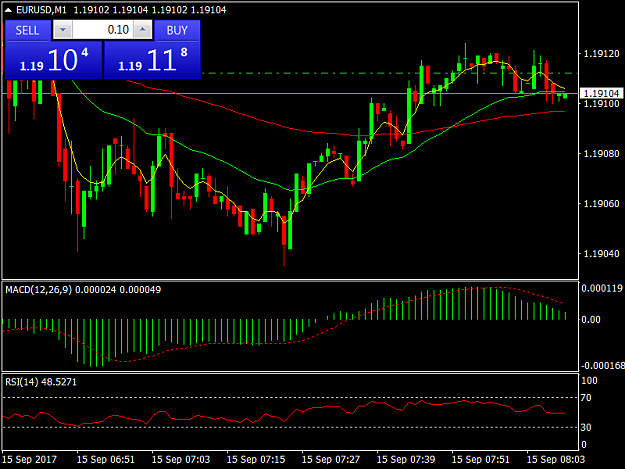Click the EURUSD,M1 chart title text
625x469 pixels.
pos(41,10)
